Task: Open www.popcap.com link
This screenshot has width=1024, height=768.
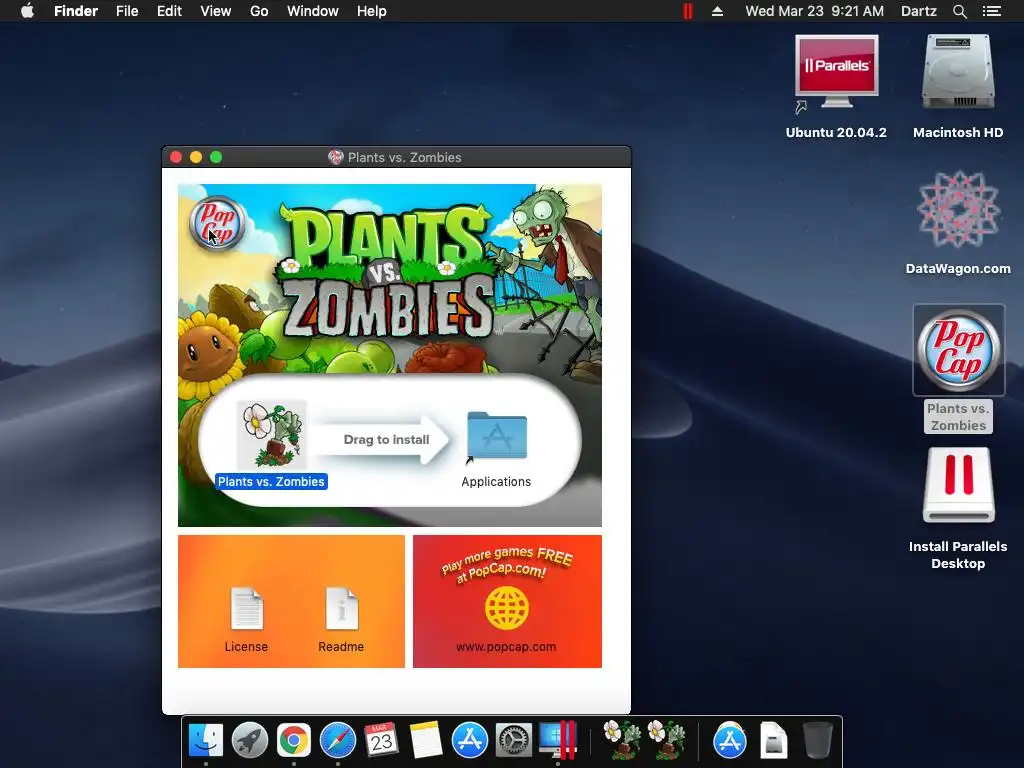Action: pos(506,647)
